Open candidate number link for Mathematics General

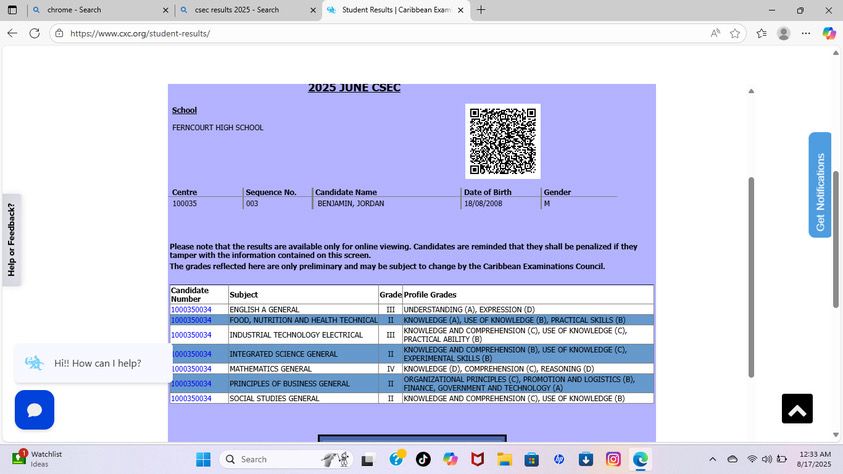(191, 369)
